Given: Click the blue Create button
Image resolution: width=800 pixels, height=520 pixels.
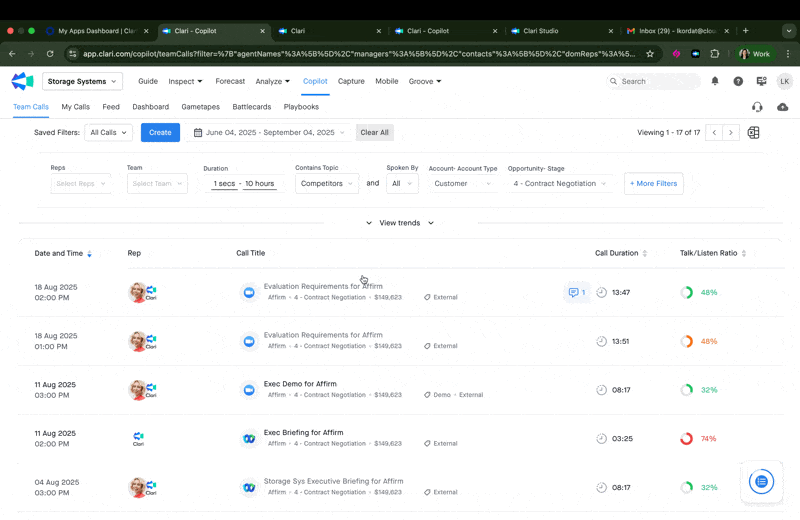Looking at the screenshot, I should point(160,133).
